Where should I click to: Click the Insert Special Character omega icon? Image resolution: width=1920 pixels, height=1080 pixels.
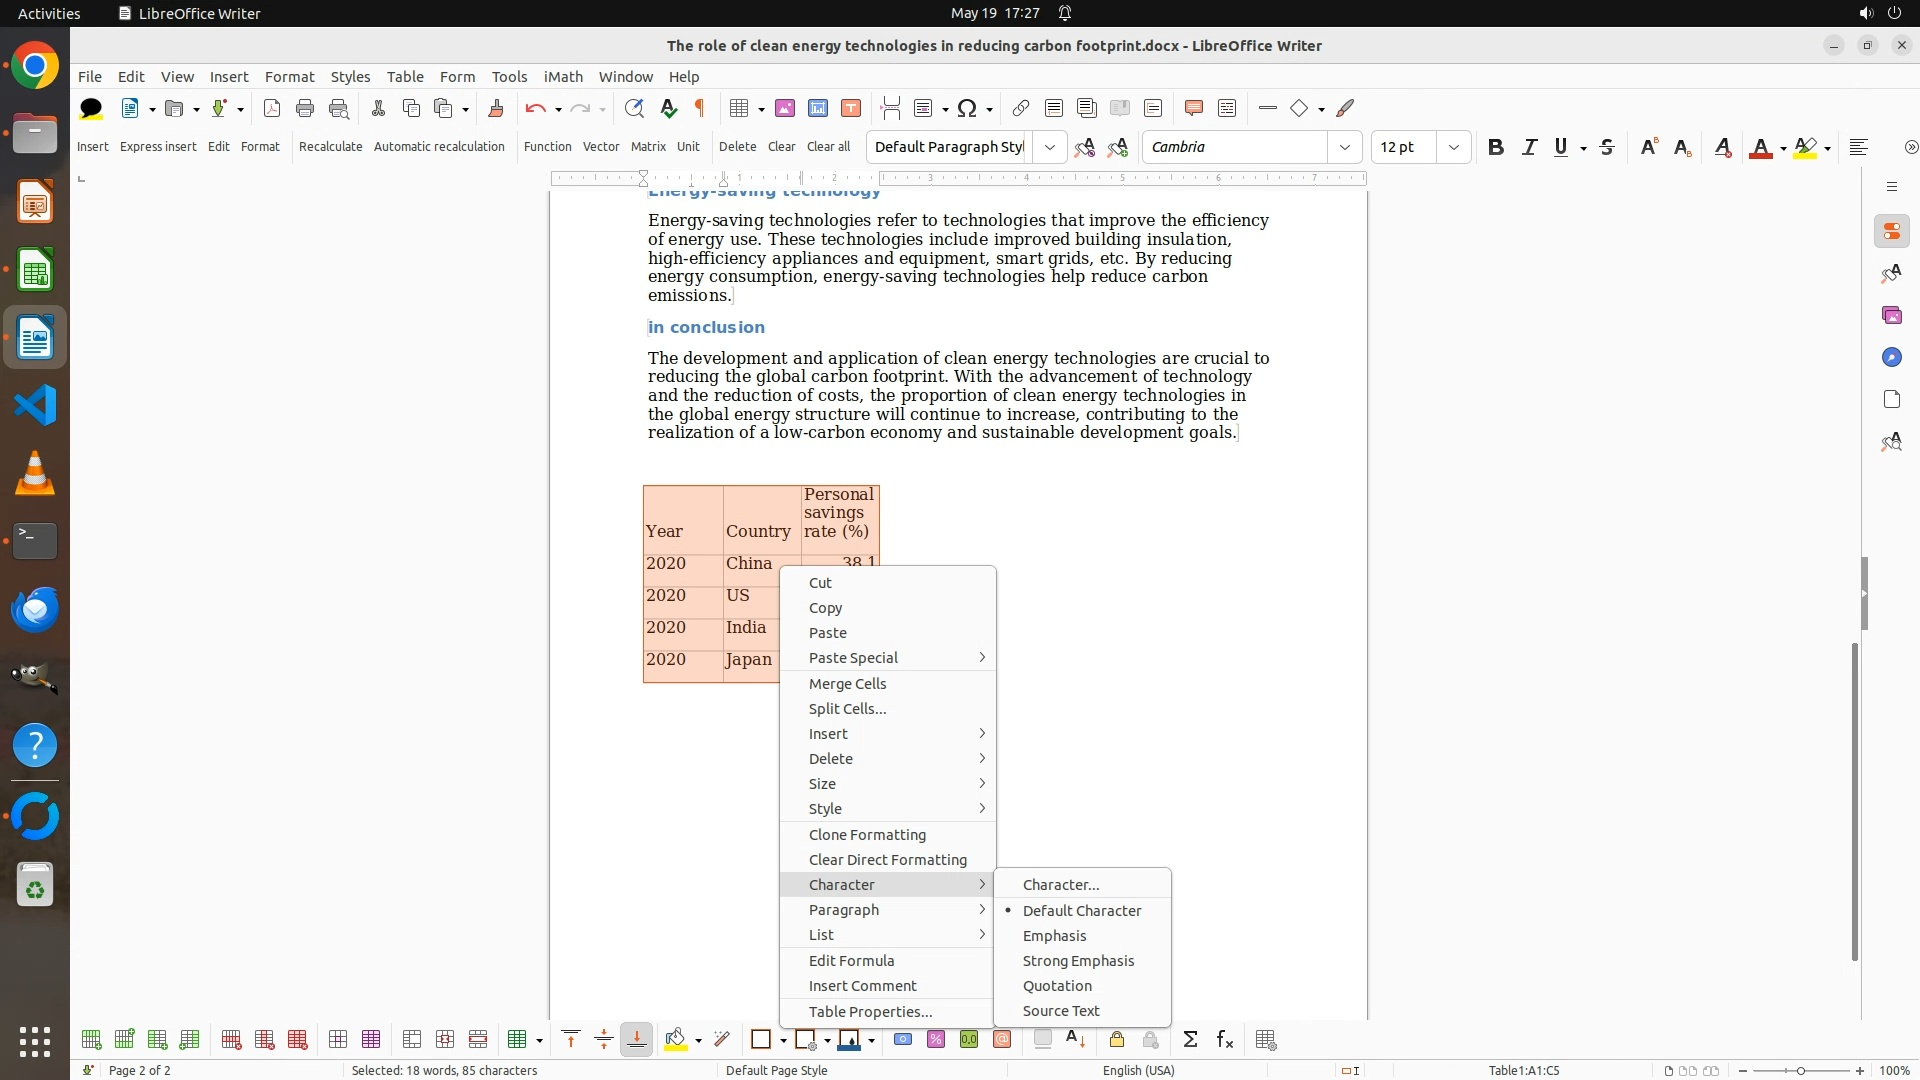(x=966, y=108)
